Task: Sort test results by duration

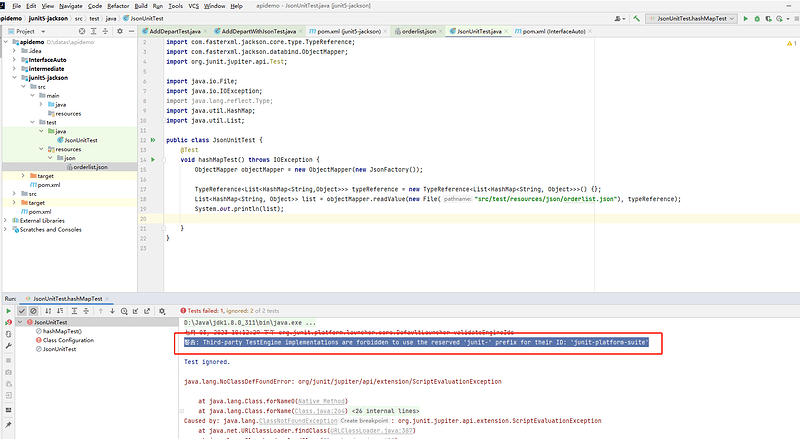Action: tap(60, 311)
